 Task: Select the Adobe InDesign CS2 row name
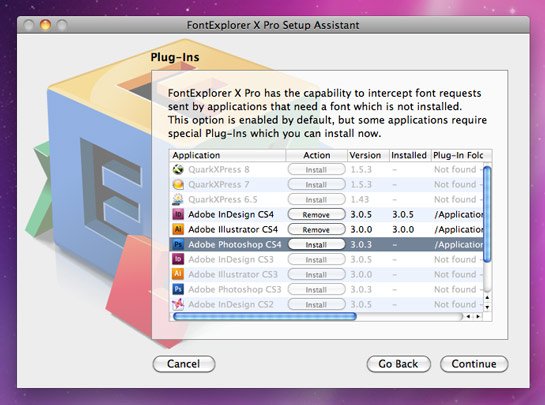(x=231, y=304)
